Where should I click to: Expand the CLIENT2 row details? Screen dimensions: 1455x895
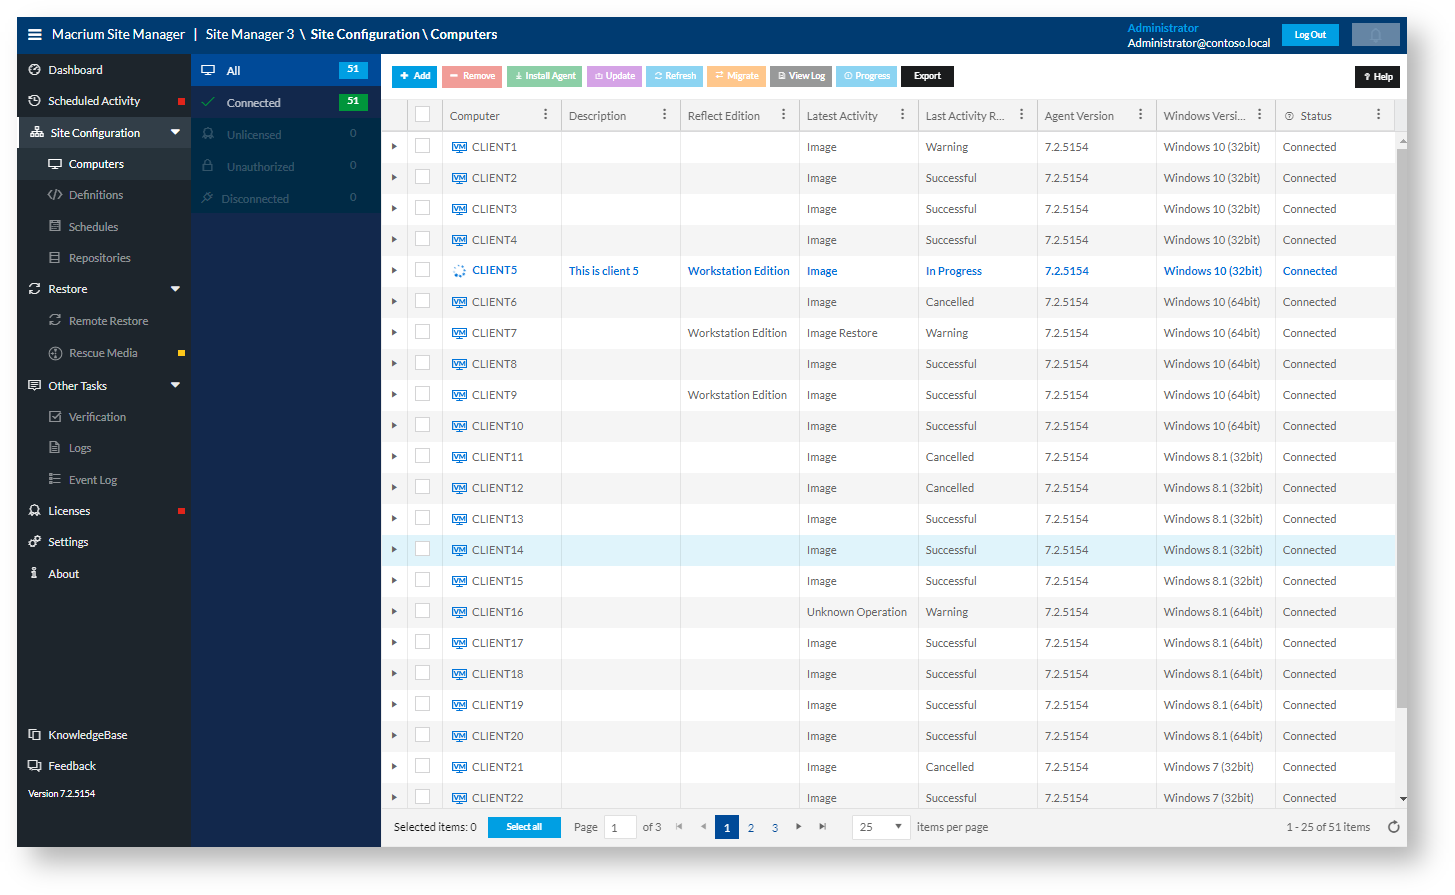pyautogui.click(x=394, y=178)
